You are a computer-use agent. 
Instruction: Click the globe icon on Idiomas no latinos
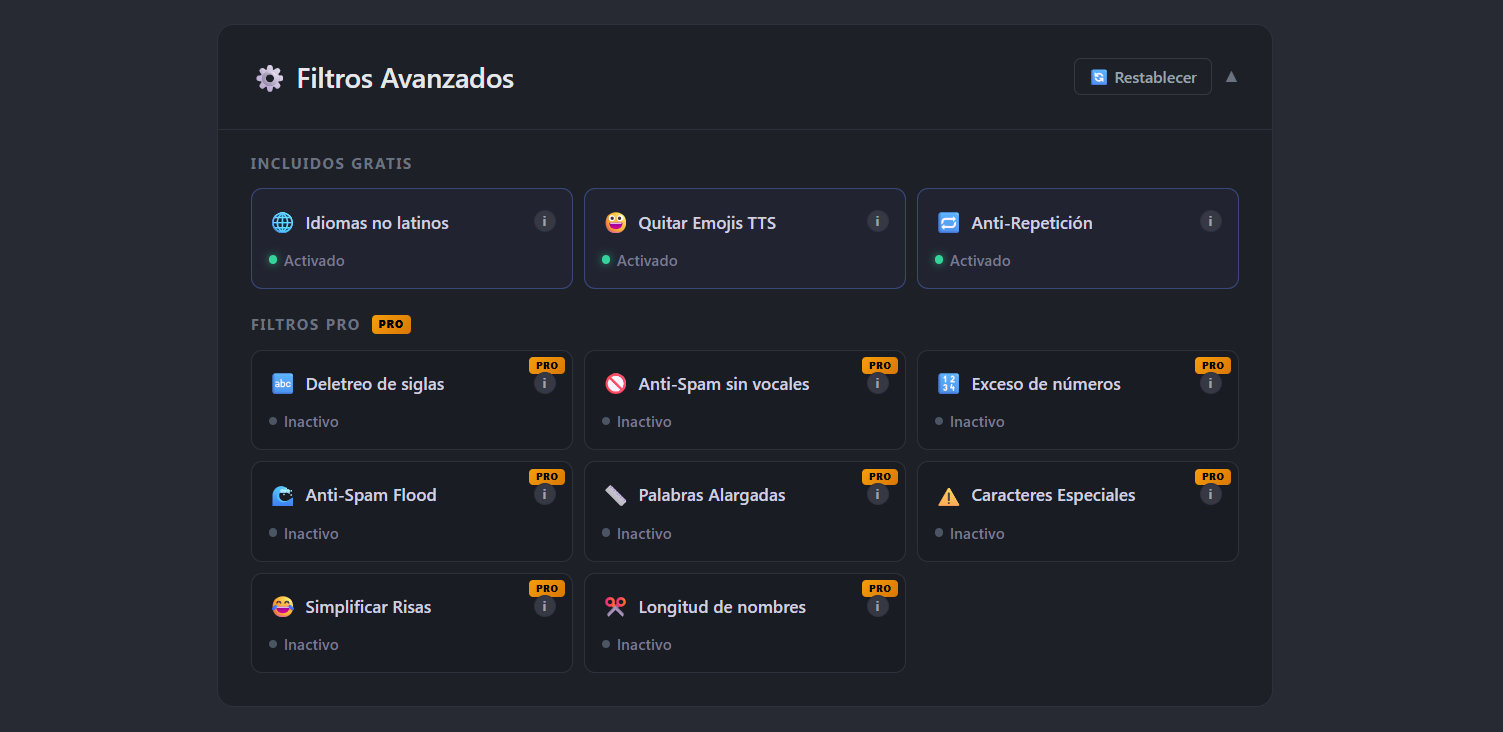coord(283,222)
